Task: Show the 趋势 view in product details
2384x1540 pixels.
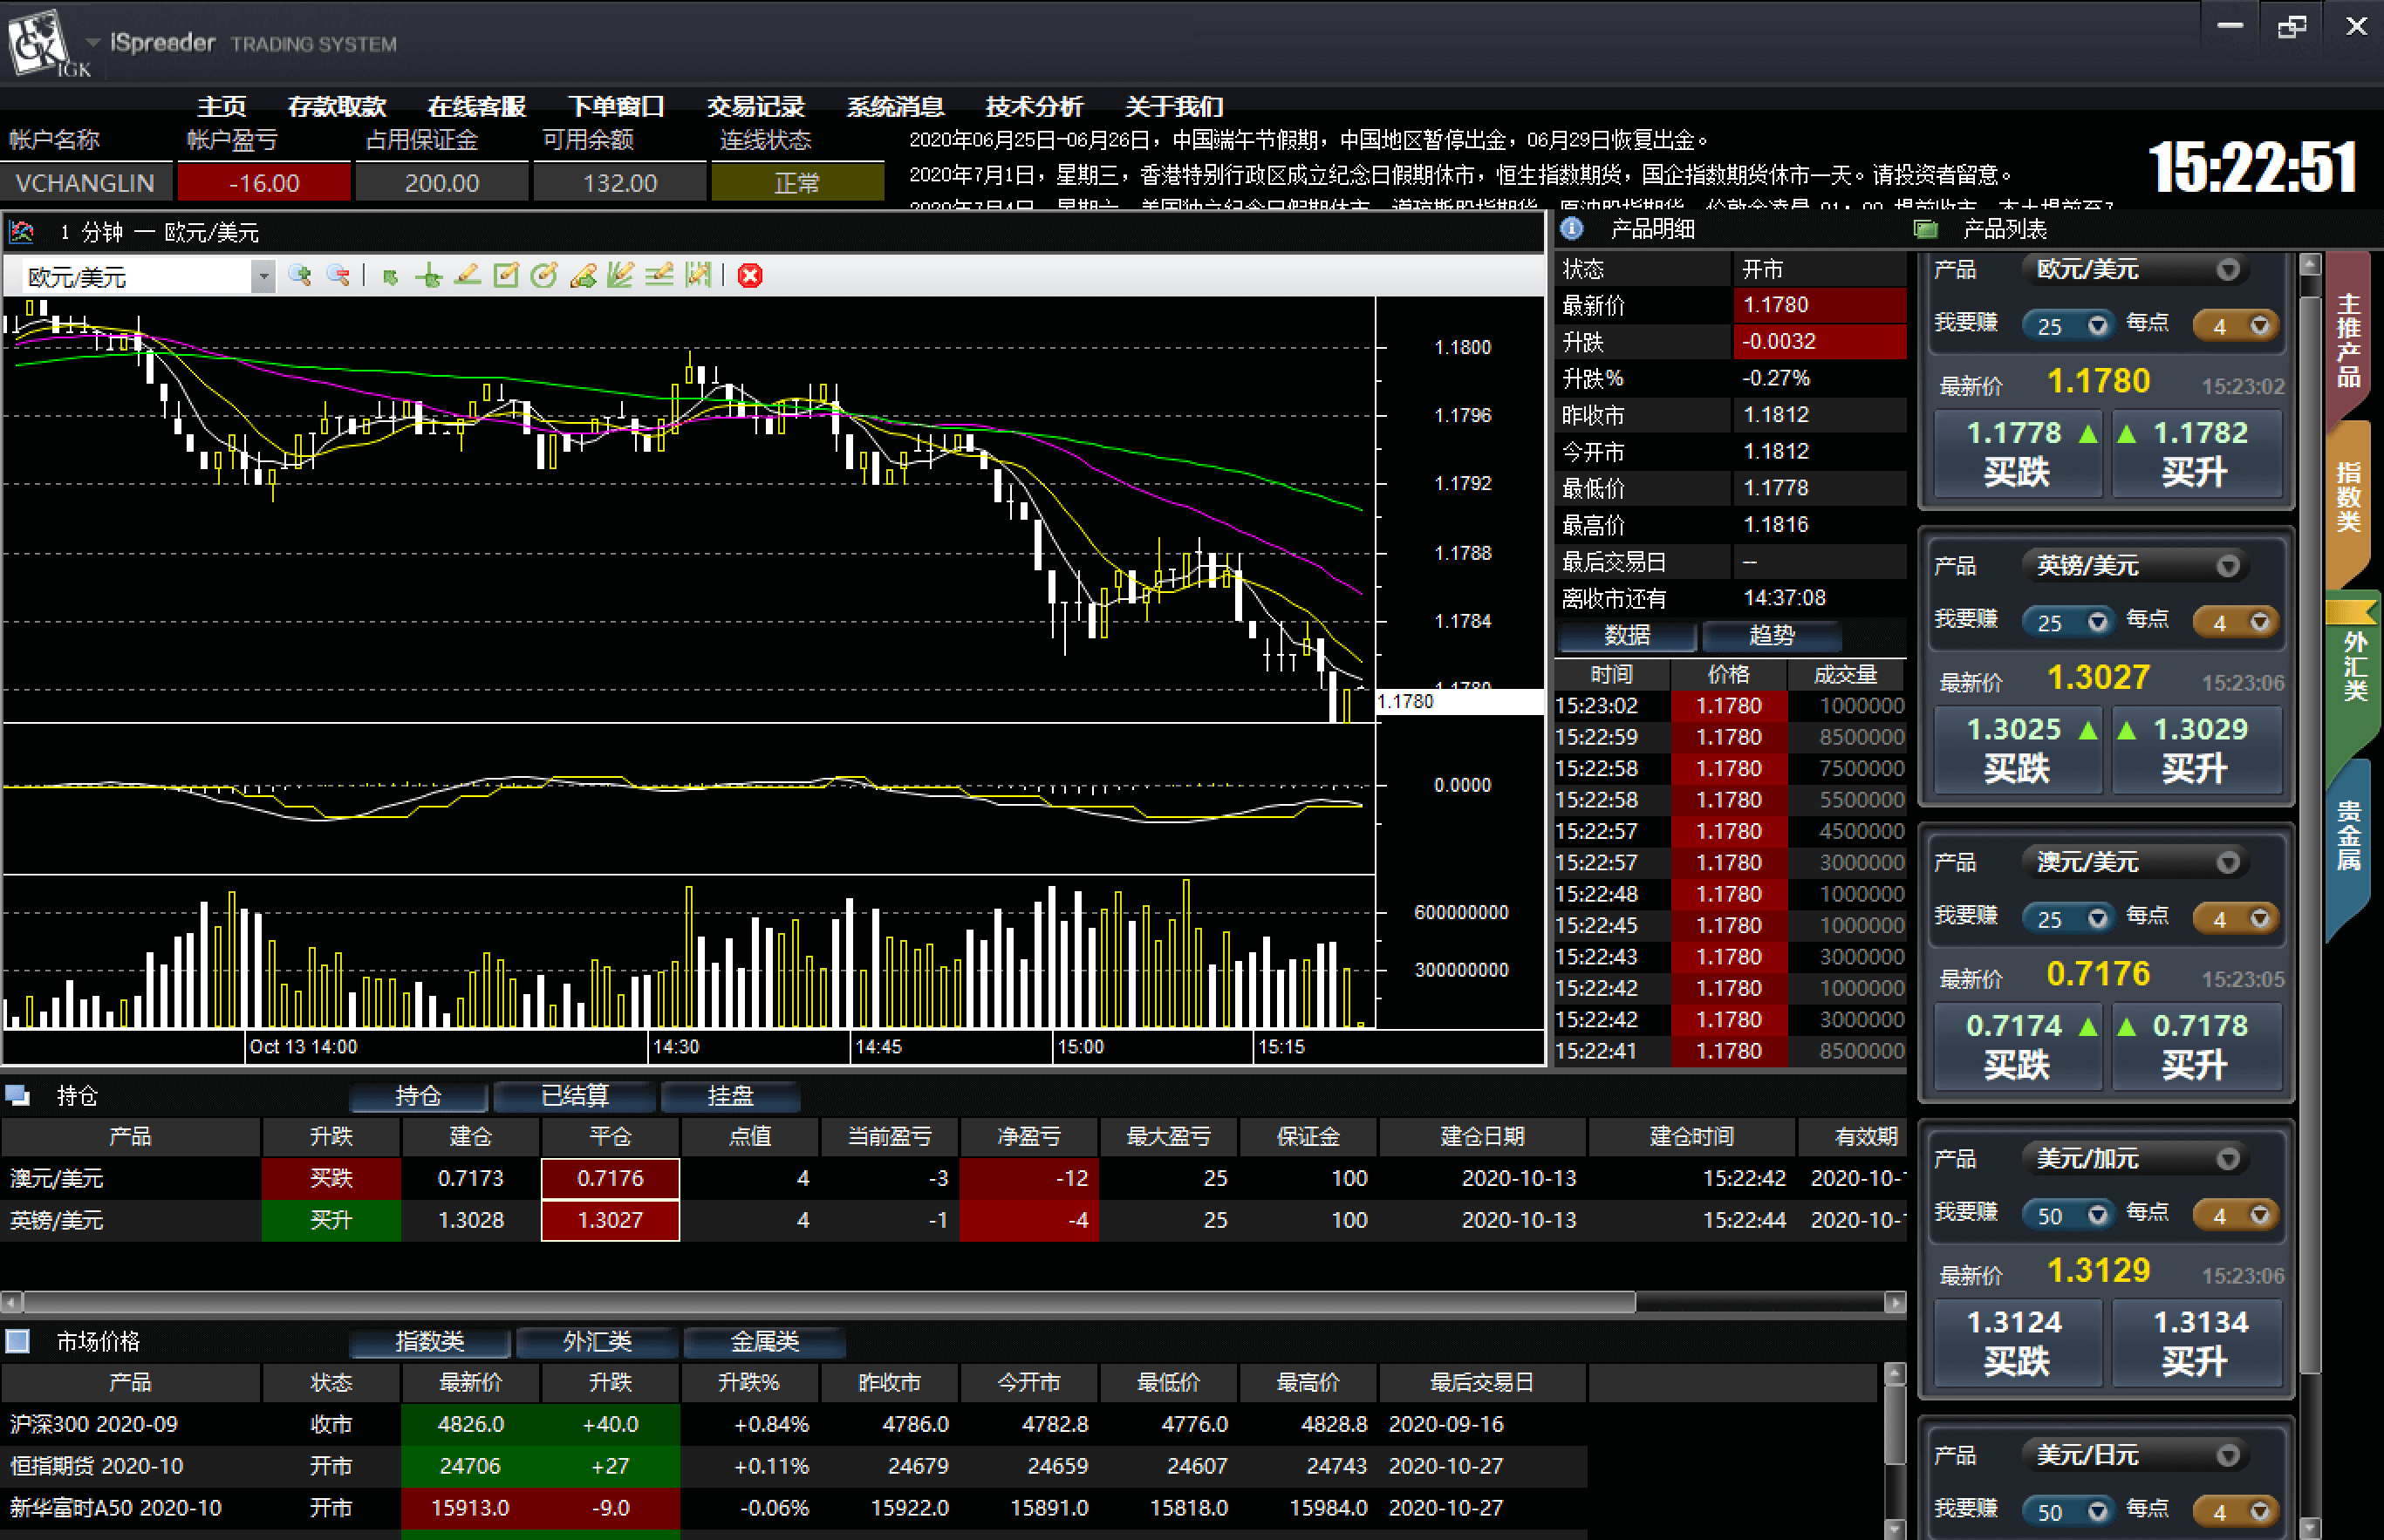Action: pyautogui.click(x=1772, y=635)
